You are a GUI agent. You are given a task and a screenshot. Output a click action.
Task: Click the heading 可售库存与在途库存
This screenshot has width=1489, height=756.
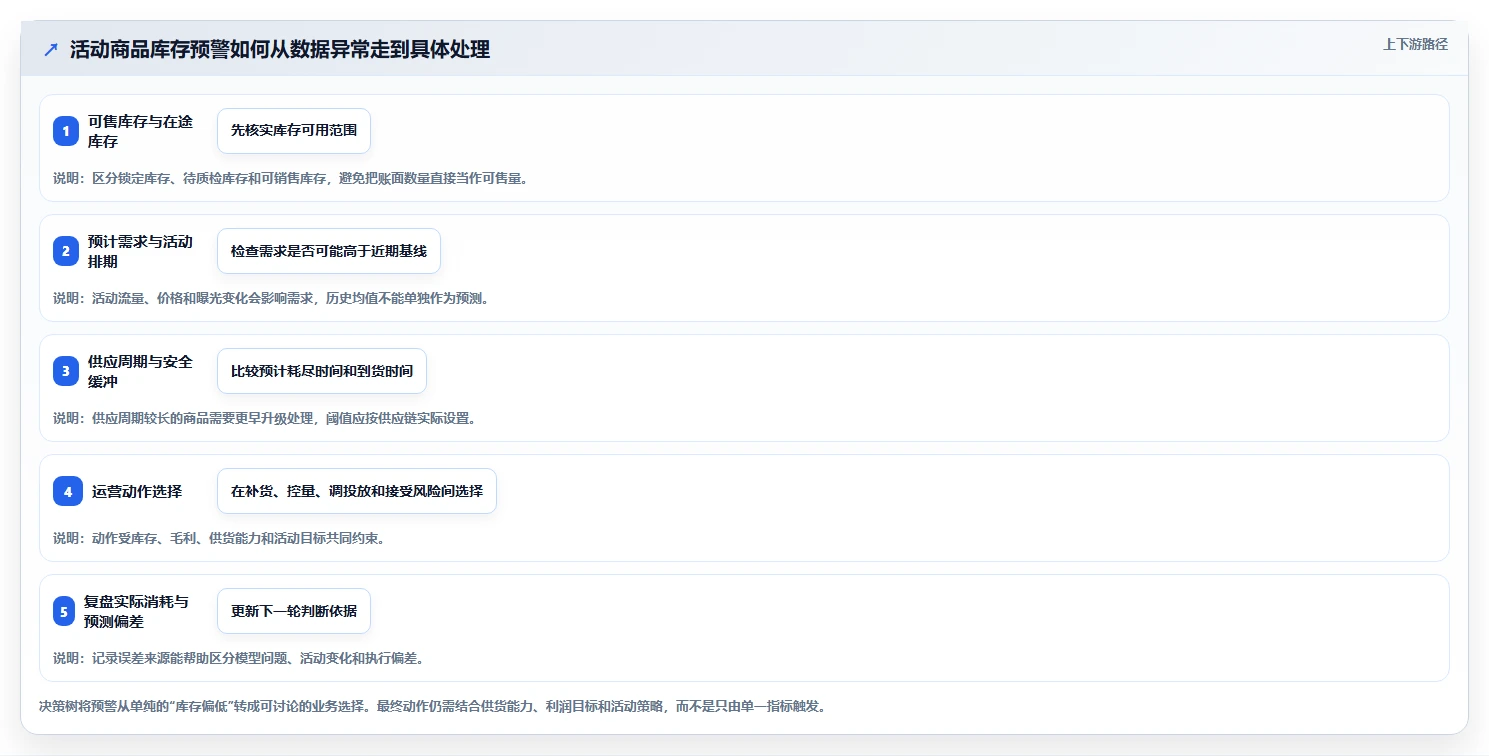click(140, 131)
